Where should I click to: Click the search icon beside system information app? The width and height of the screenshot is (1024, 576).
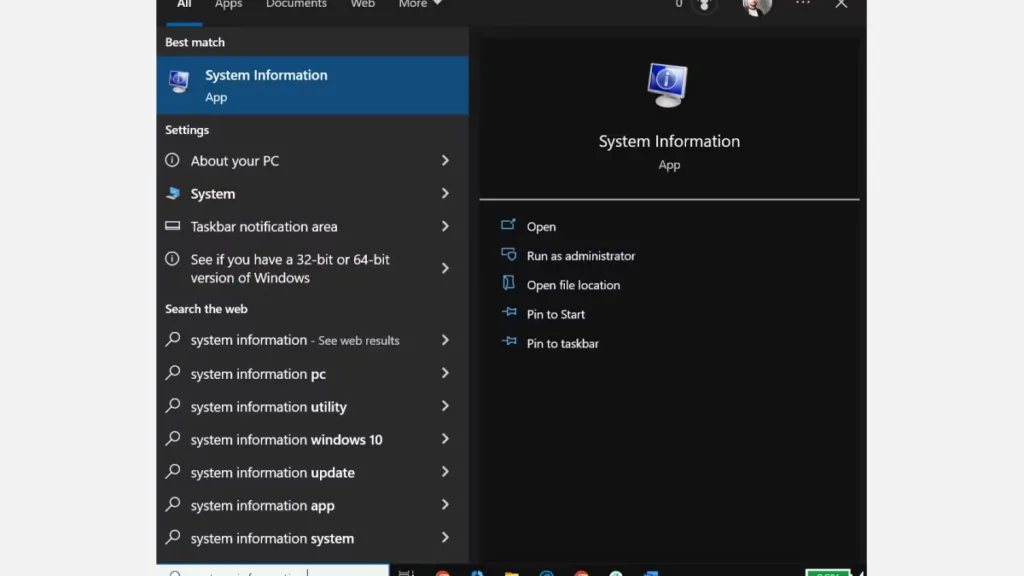click(172, 504)
